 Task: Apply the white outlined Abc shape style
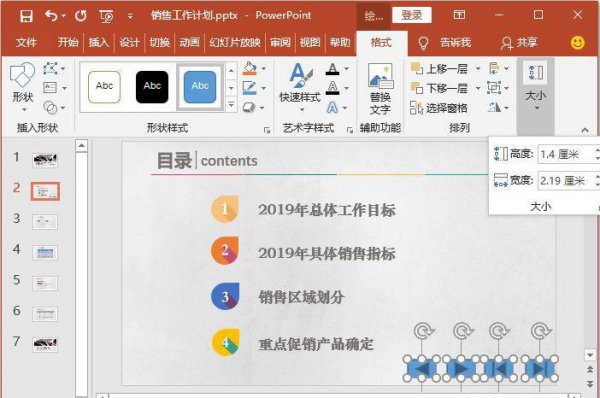point(104,87)
